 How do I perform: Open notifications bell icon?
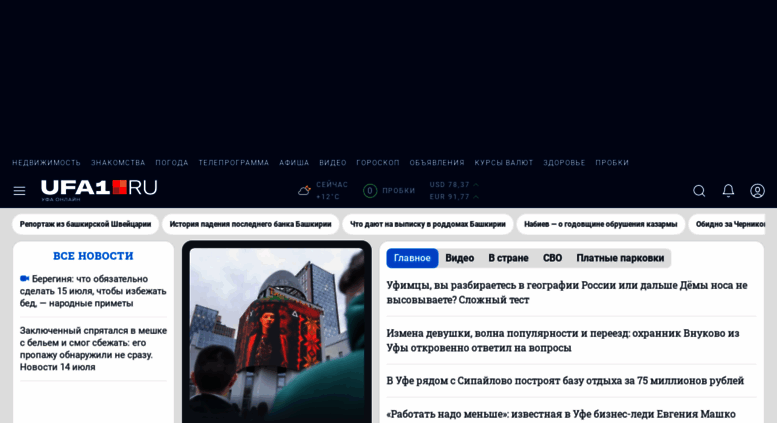click(728, 191)
